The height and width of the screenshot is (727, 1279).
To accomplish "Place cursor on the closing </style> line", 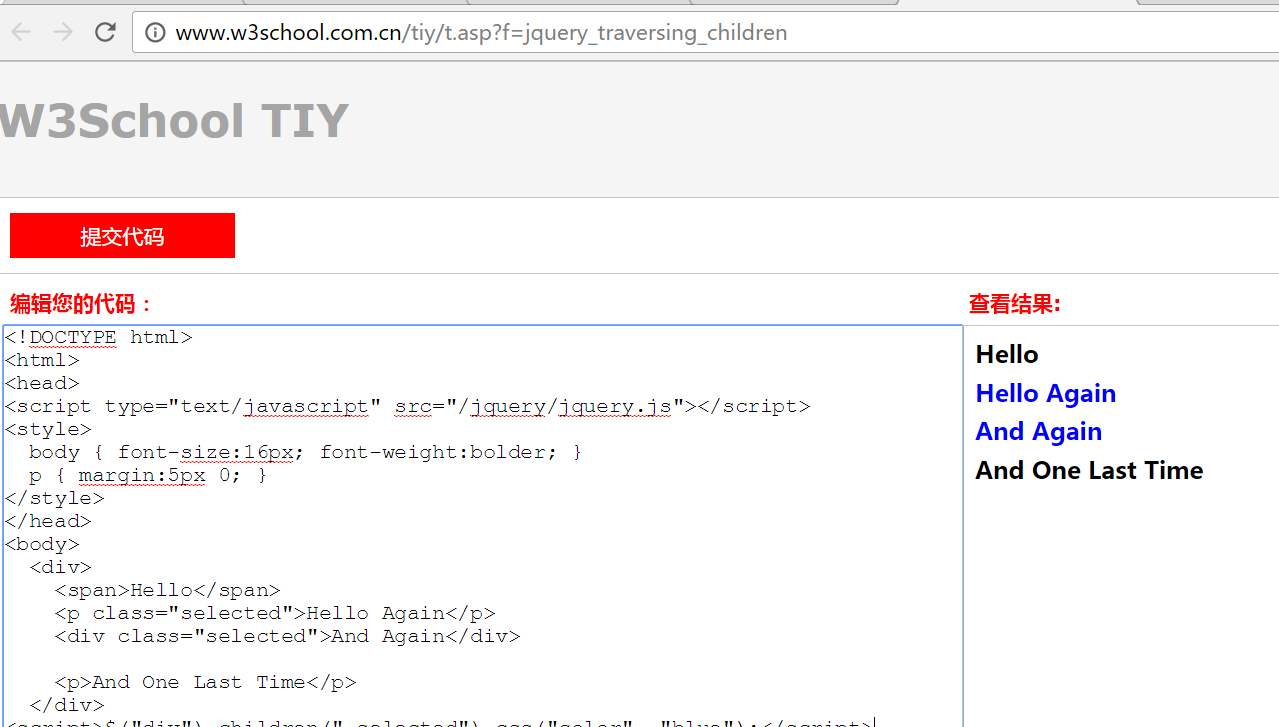I will click(x=55, y=498).
